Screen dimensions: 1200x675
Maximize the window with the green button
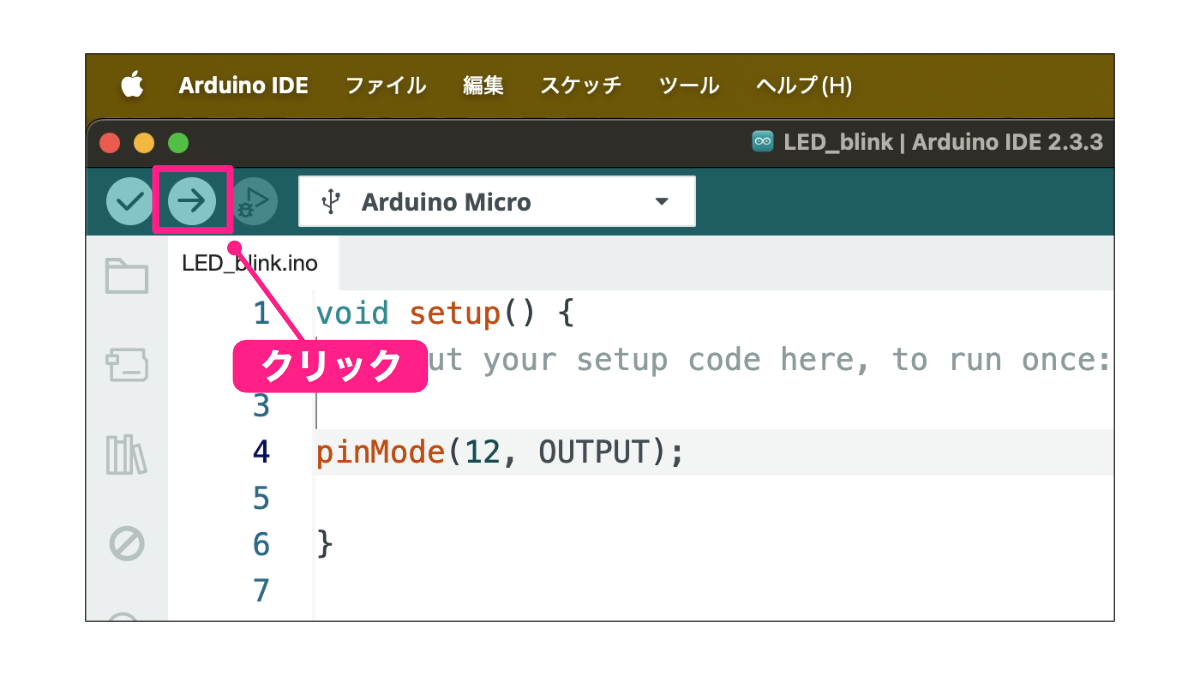tap(178, 144)
